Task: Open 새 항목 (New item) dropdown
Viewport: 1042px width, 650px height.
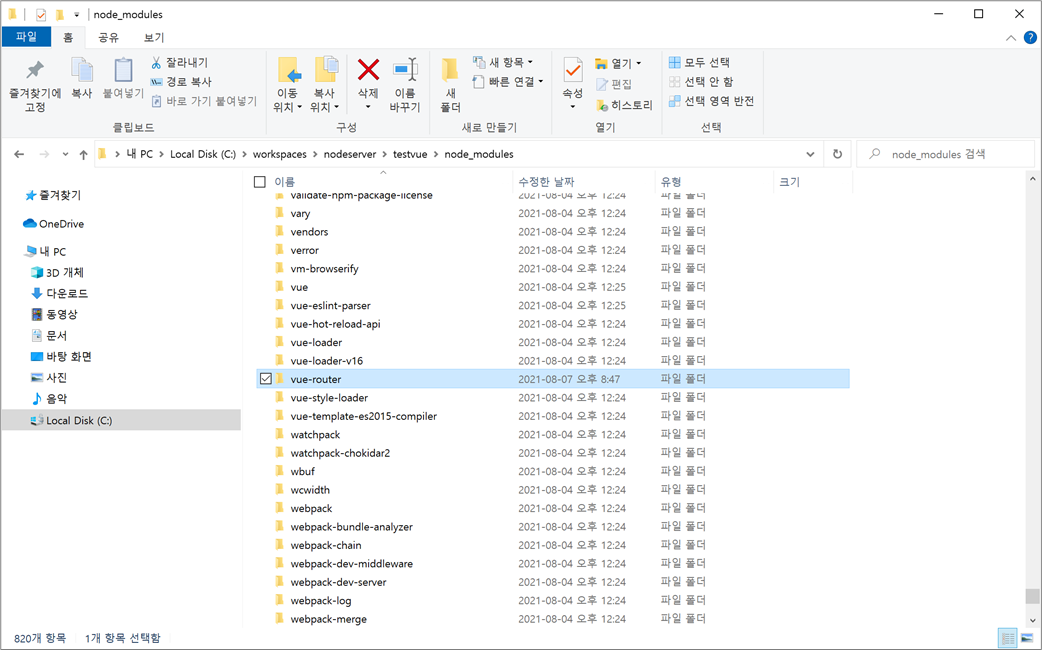Action: coord(502,62)
